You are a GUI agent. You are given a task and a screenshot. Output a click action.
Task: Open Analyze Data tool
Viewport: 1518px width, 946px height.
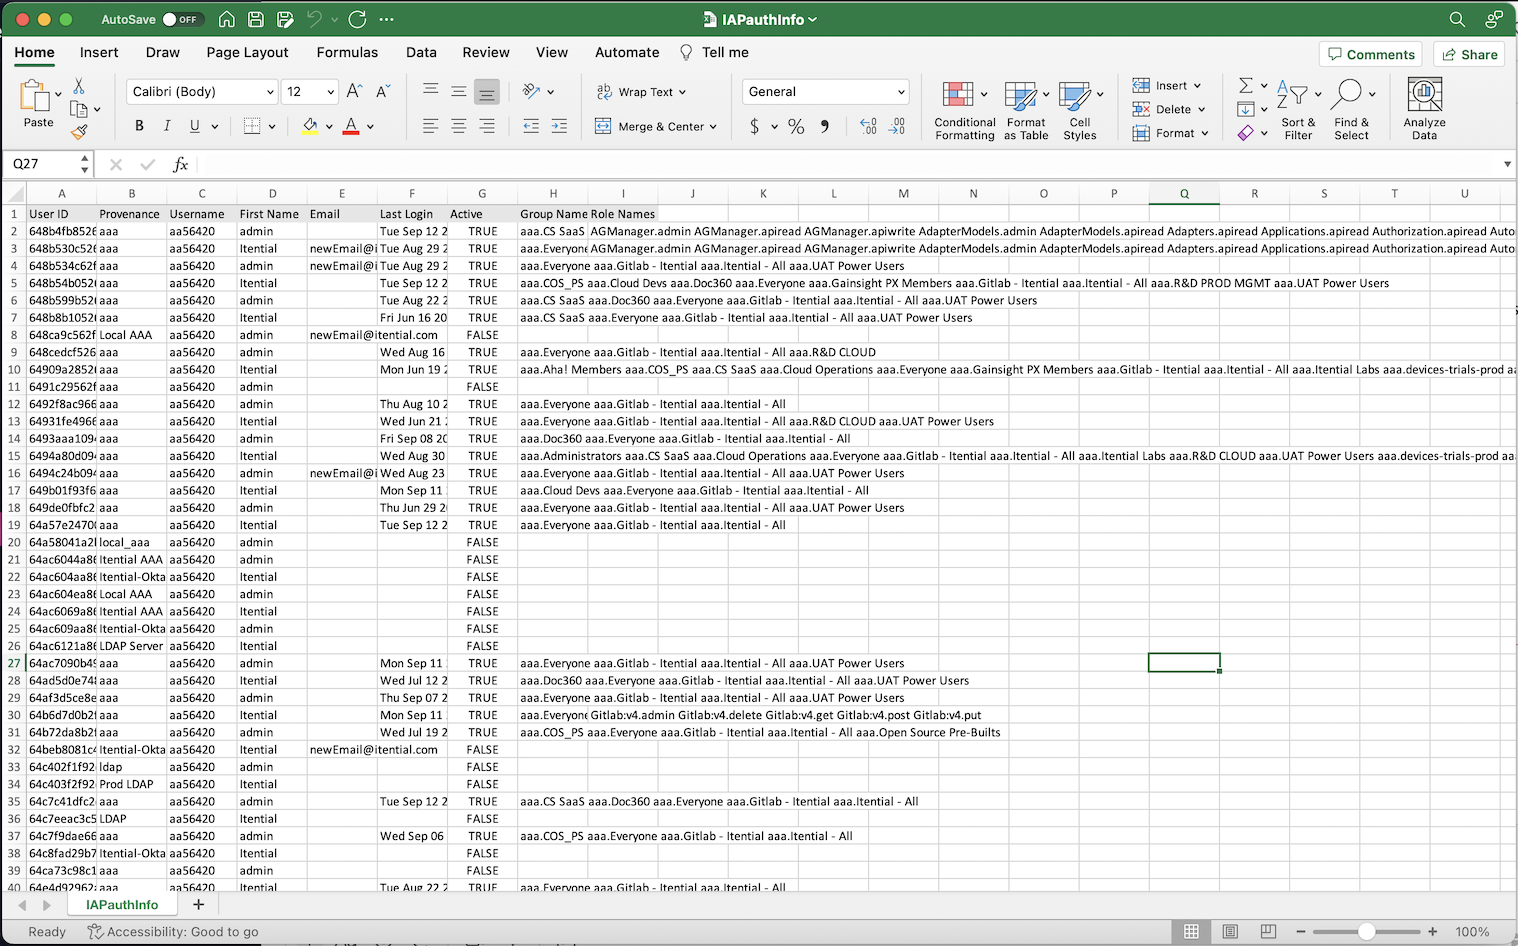pyautogui.click(x=1424, y=95)
